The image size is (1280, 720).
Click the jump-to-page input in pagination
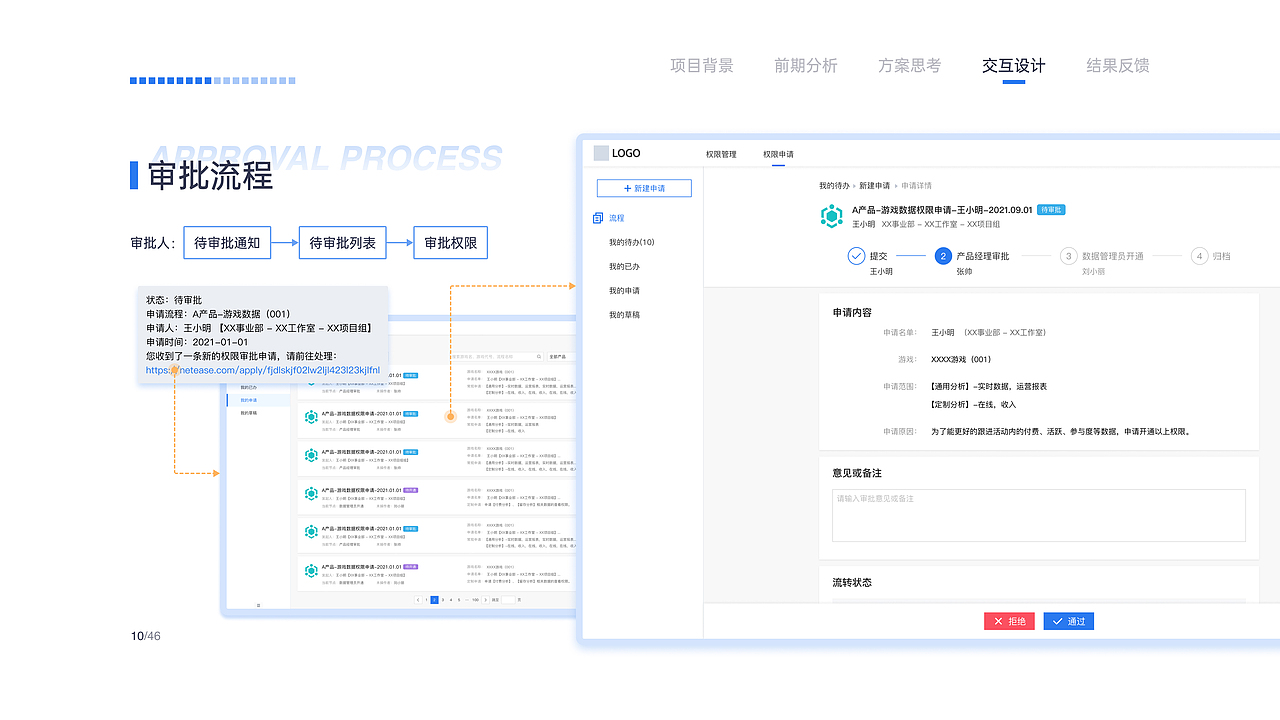coord(508,600)
